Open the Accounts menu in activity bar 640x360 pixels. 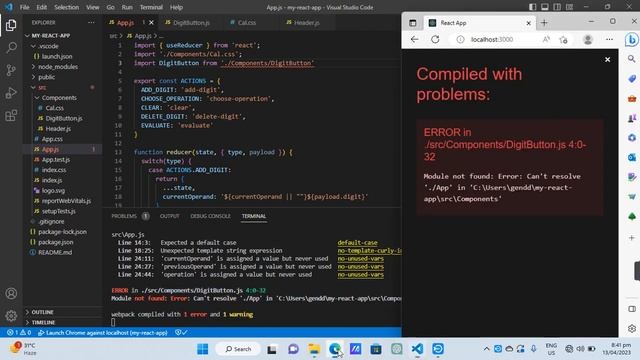point(11,293)
